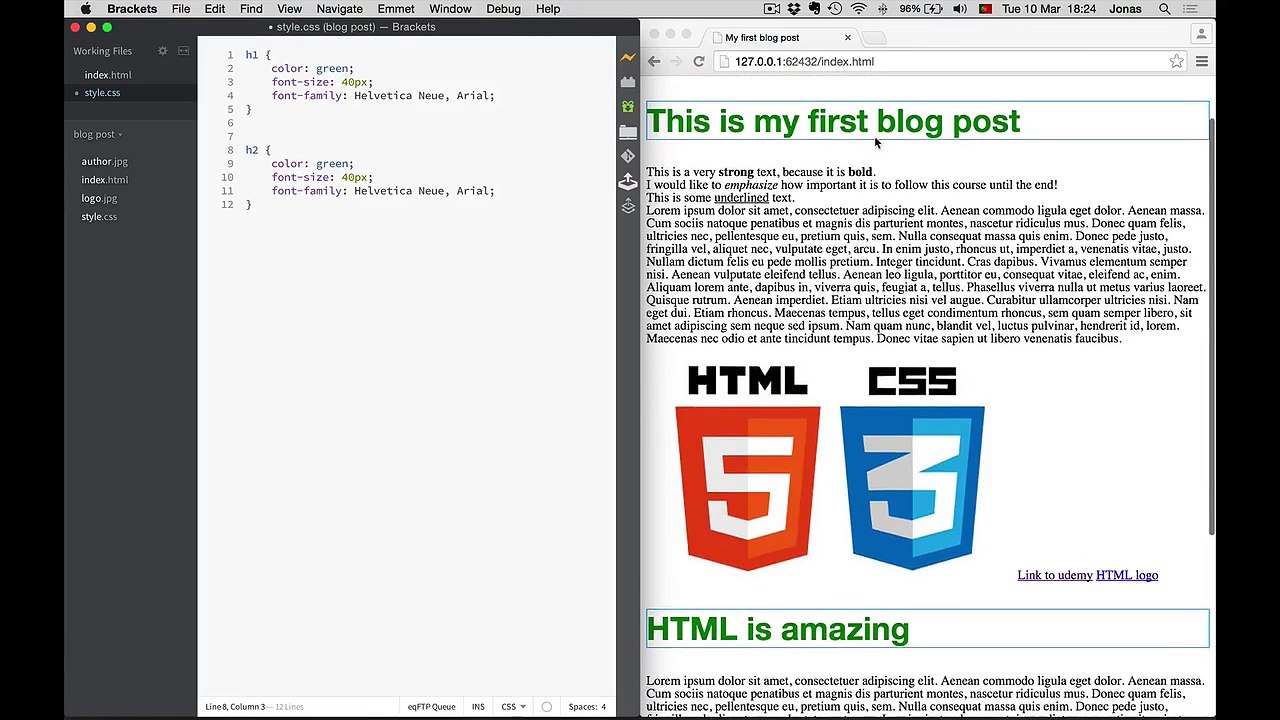Viewport: 1280px width, 720px height.
Task: Click the green gift update icon
Action: [x=628, y=106]
